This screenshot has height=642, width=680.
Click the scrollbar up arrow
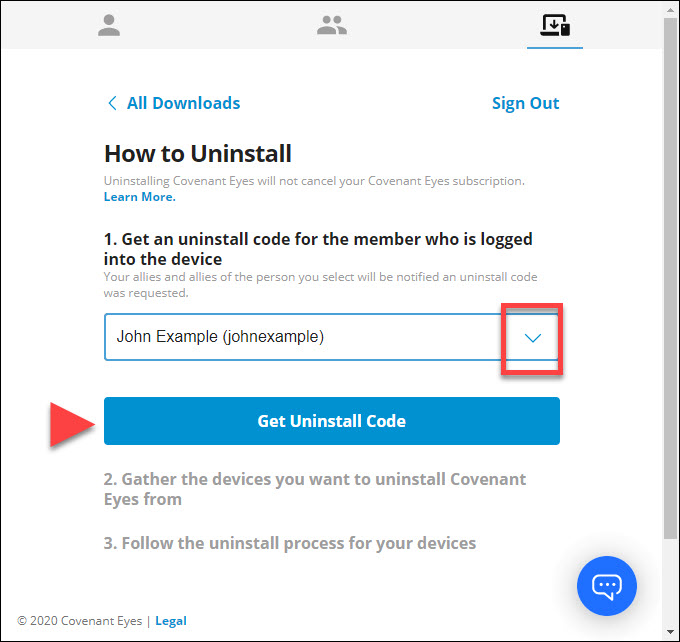click(670, 9)
